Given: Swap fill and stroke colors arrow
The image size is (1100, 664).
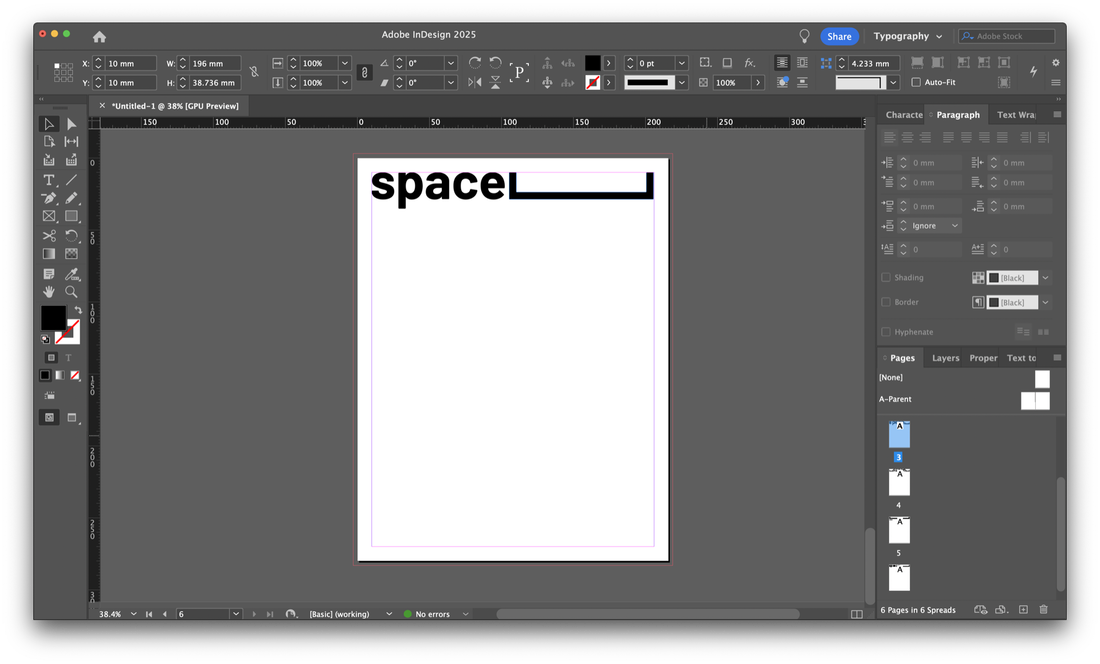Looking at the screenshot, I should tap(78, 309).
